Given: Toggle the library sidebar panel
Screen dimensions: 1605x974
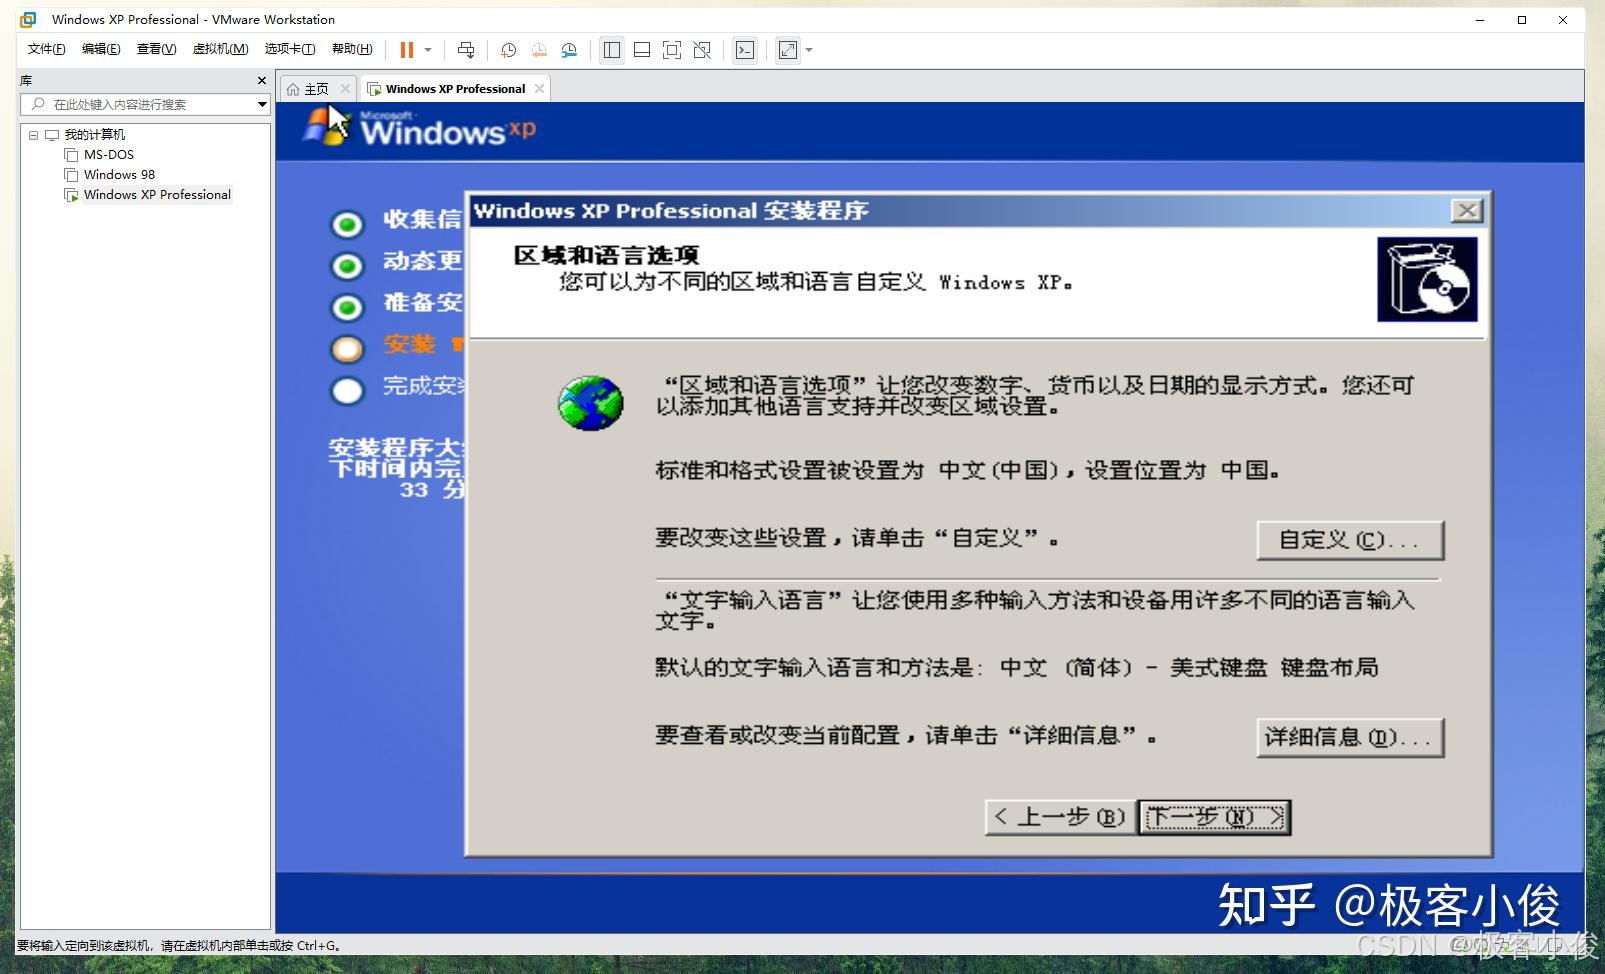Looking at the screenshot, I should click(x=611, y=50).
